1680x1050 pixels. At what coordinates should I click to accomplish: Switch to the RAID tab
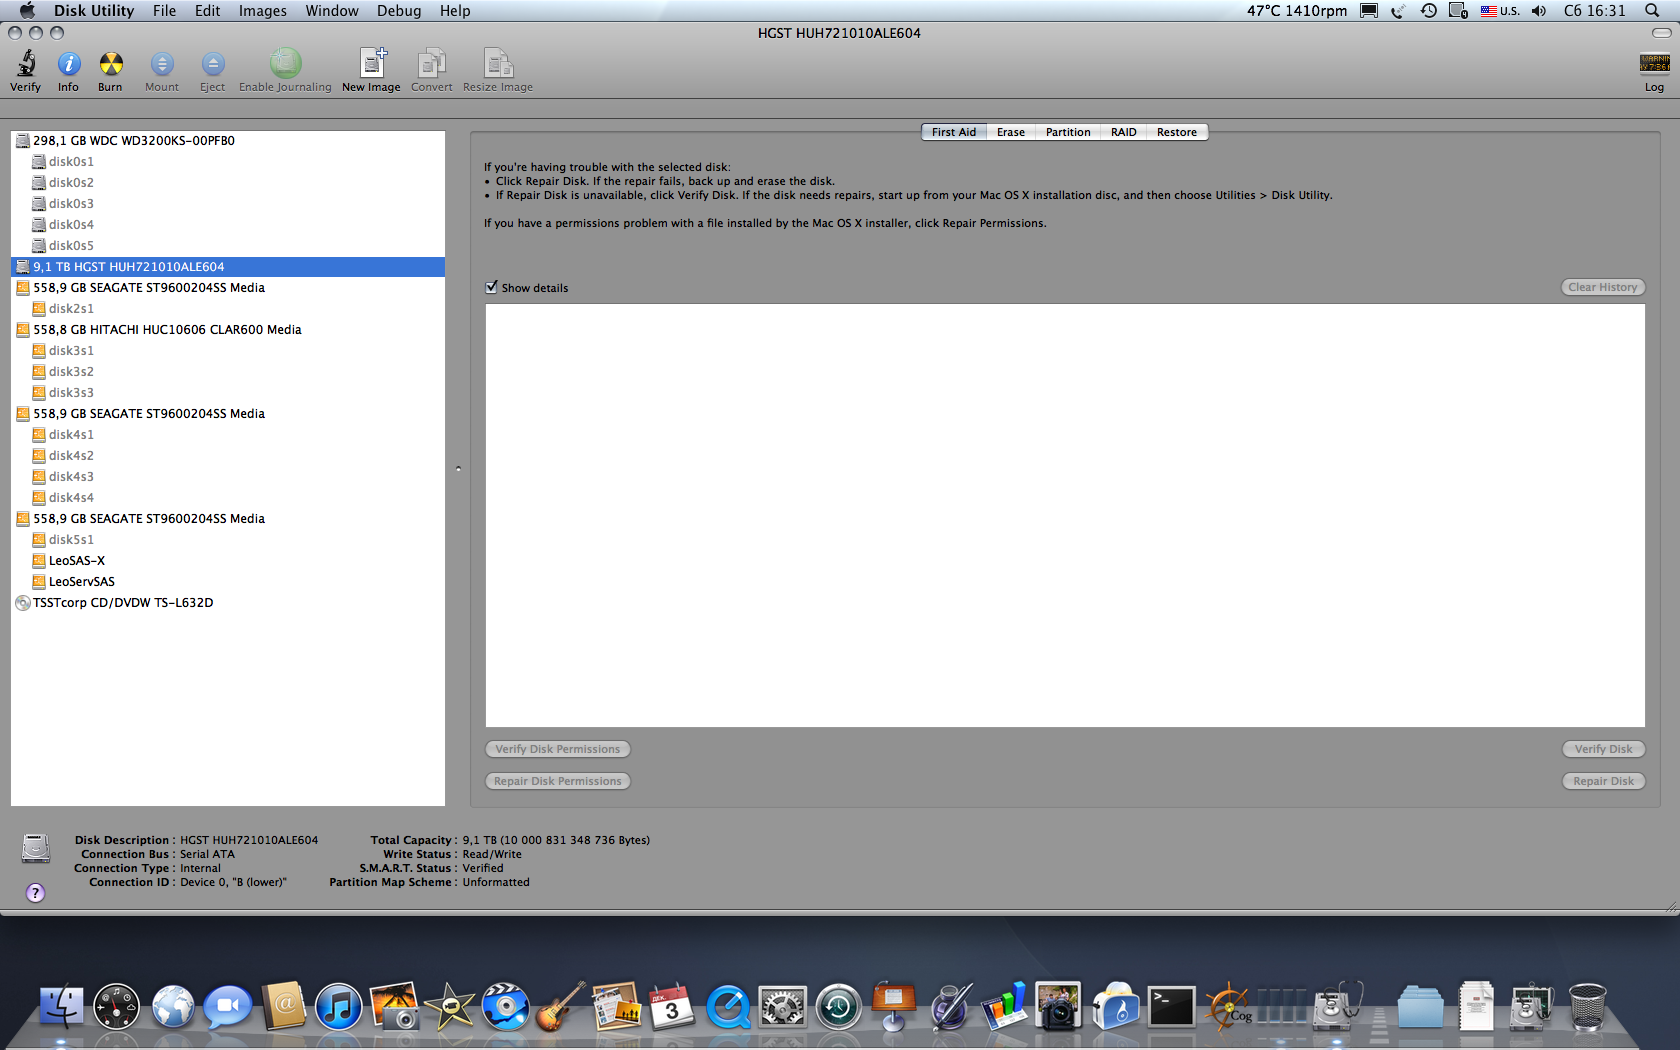click(x=1124, y=132)
